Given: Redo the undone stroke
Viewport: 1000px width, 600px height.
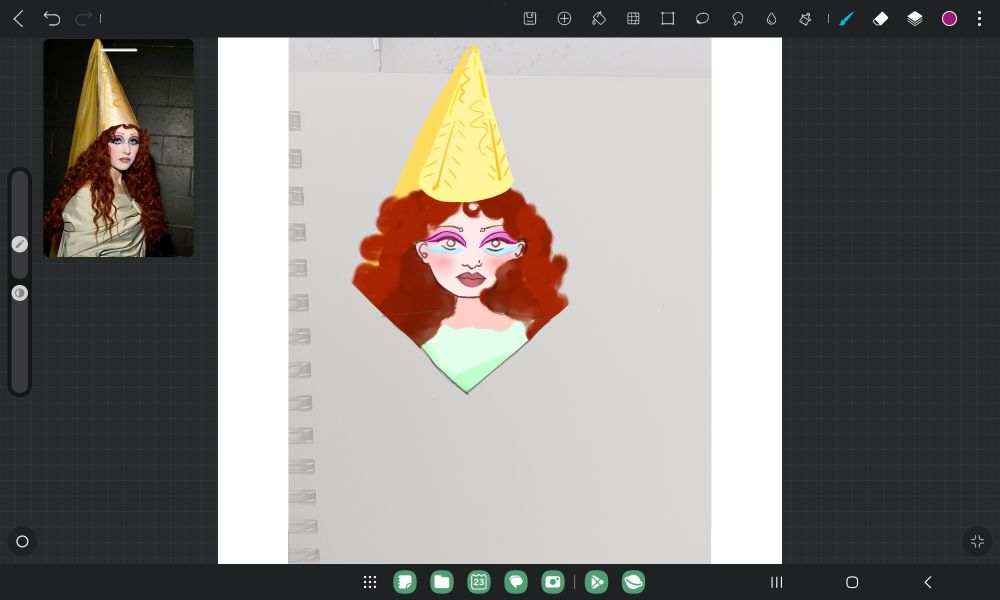Looking at the screenshot, I should (x=84, y=19).
